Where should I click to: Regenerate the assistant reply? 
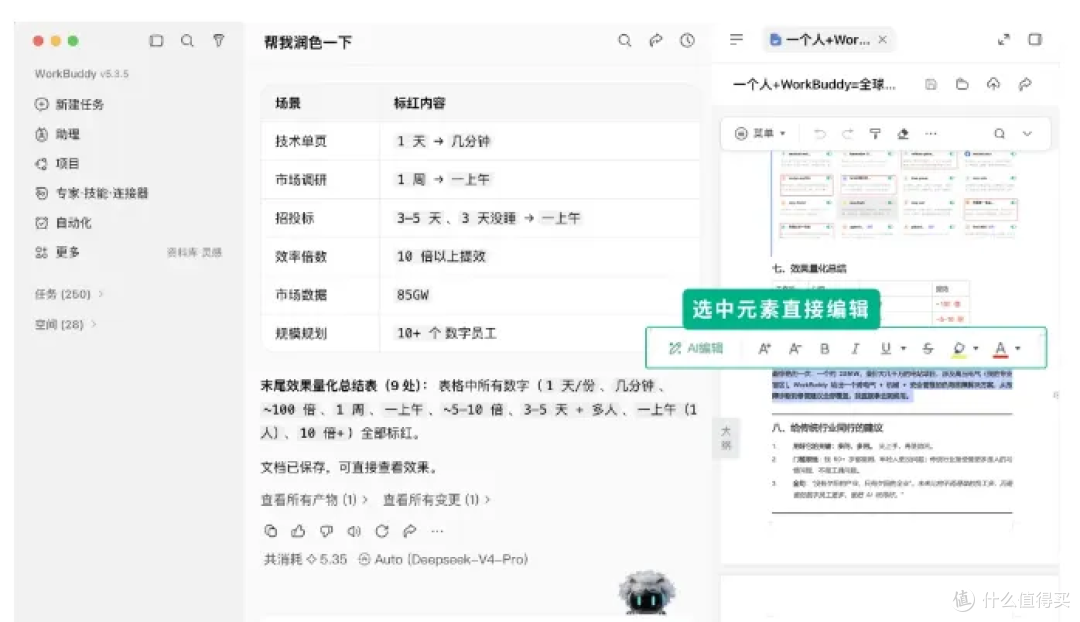point(382,531)
